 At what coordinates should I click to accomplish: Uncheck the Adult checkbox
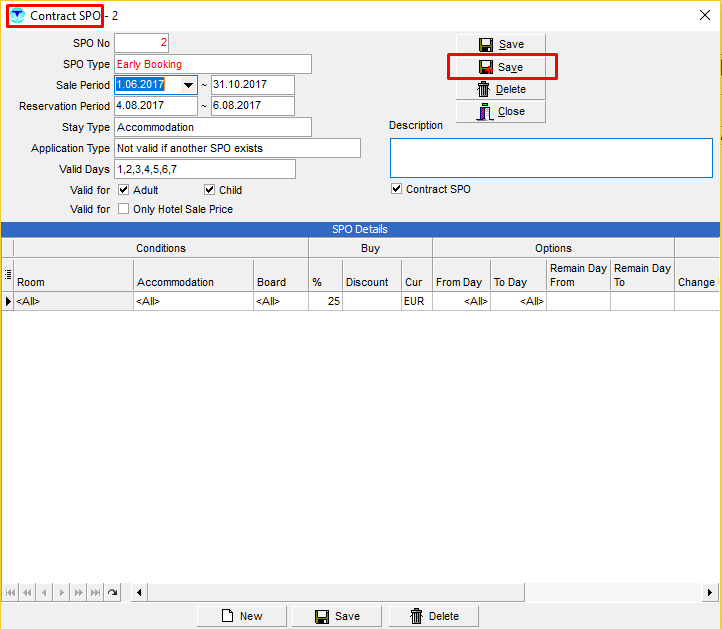click(124, 190)
